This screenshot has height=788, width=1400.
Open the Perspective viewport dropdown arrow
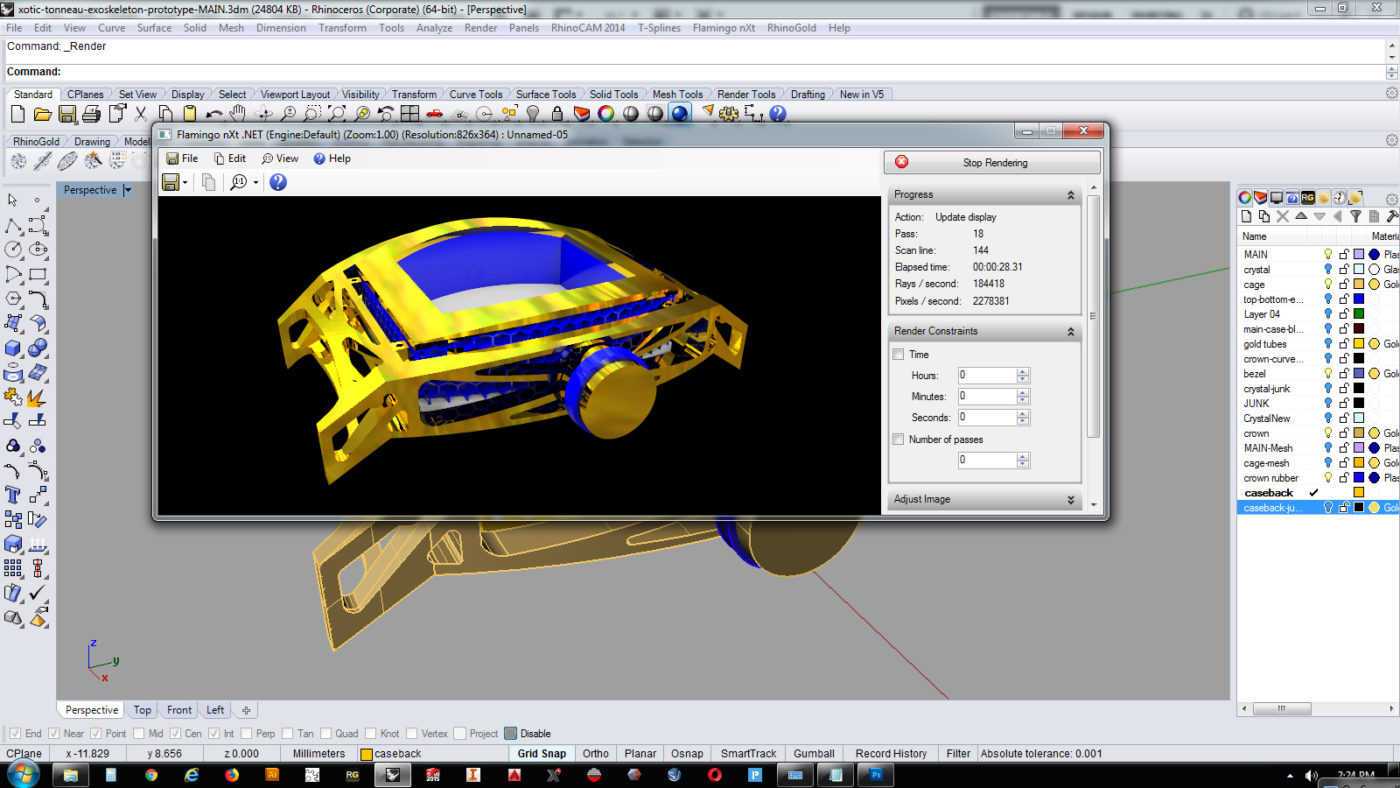pos(127,190)
